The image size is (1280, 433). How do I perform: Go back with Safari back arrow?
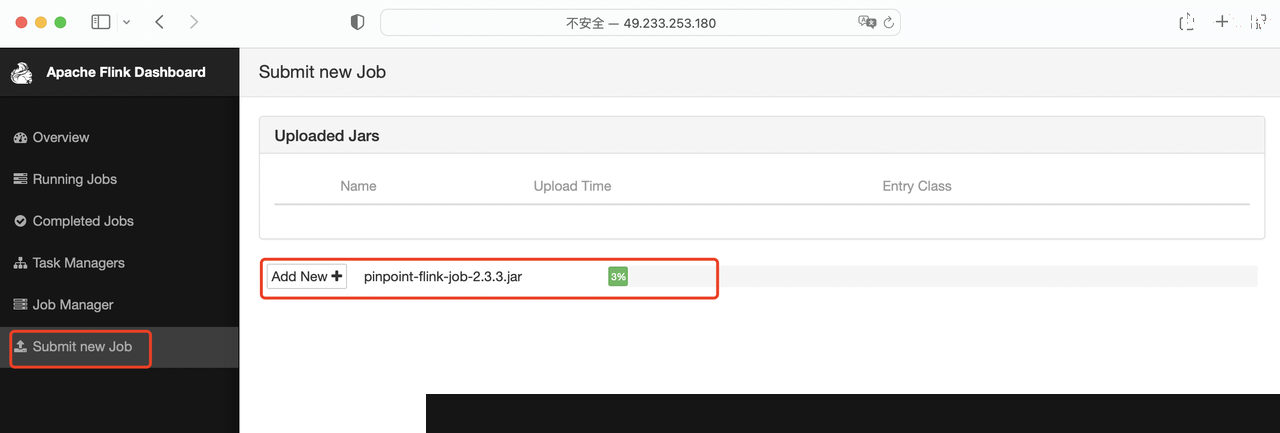coord(160,22)
